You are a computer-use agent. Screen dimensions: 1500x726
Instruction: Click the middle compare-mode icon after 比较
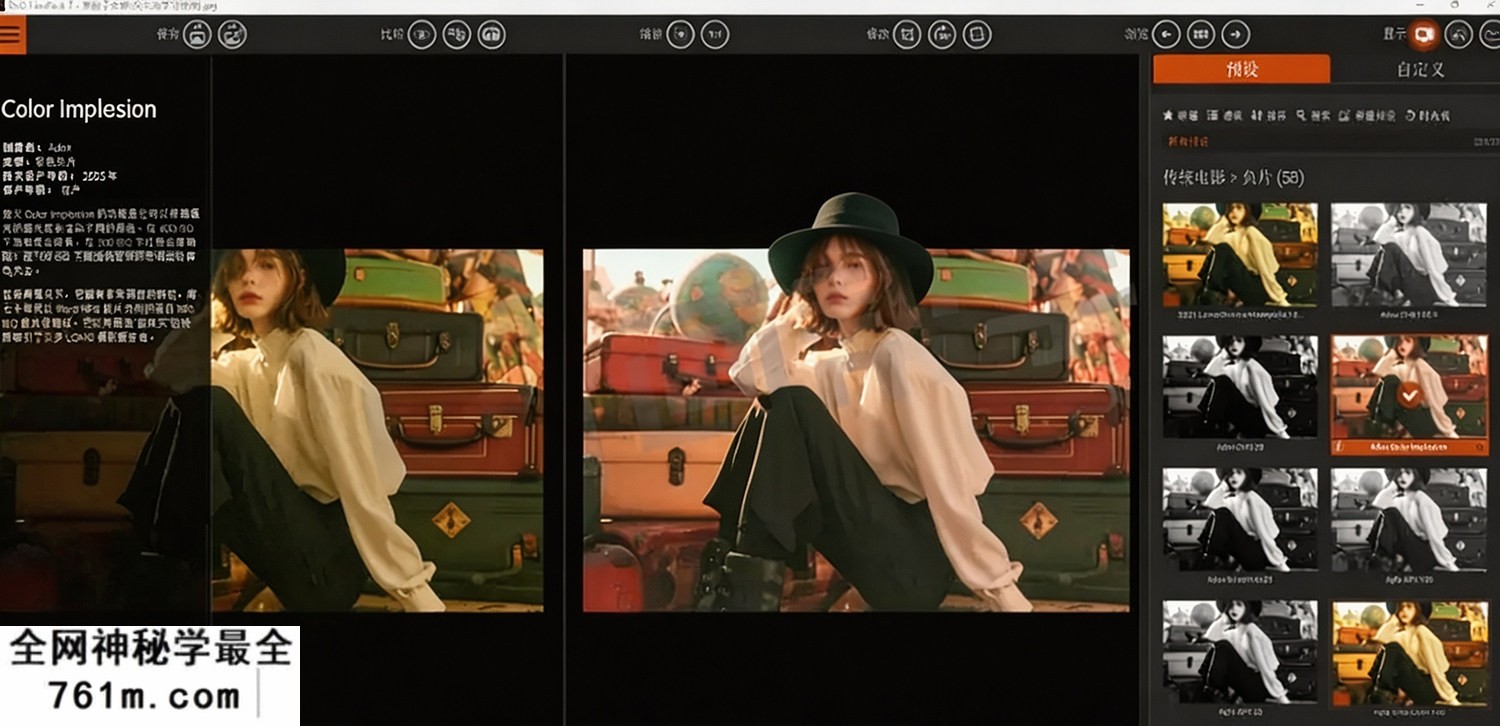(457, 35)
